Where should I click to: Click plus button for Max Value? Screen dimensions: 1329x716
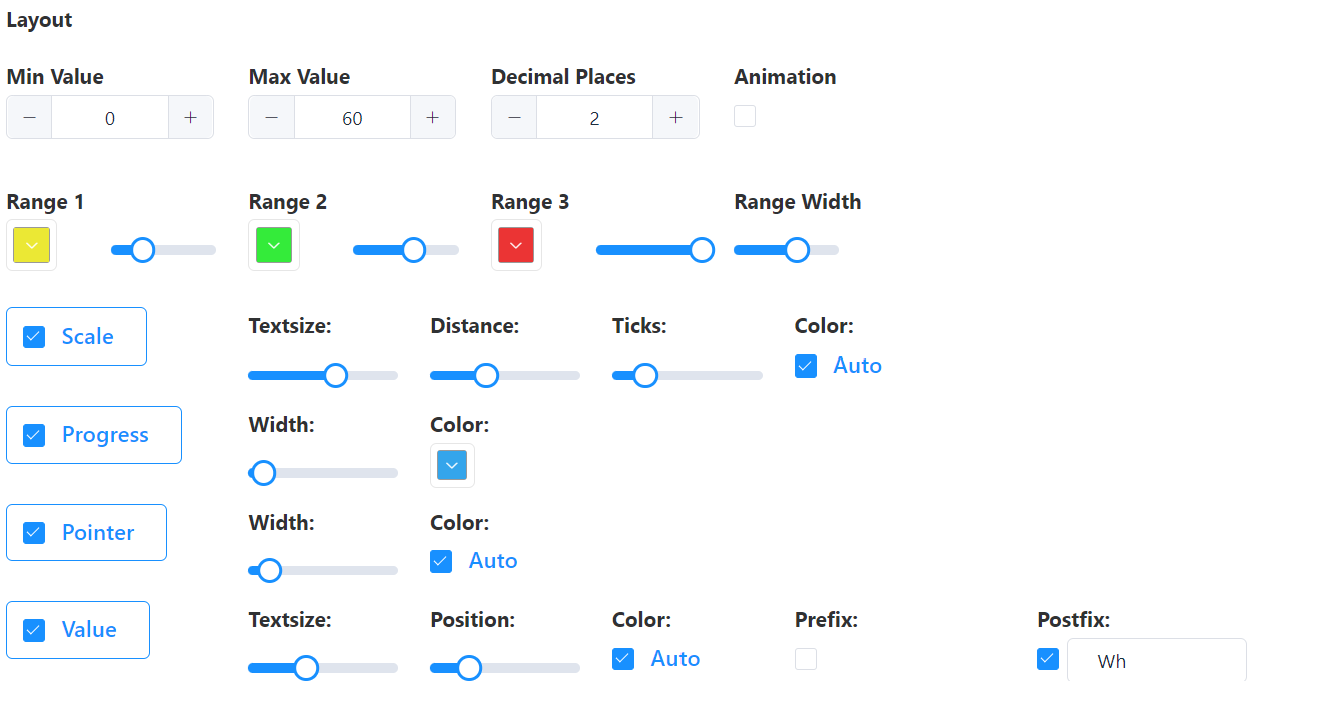tap(432, 118)
